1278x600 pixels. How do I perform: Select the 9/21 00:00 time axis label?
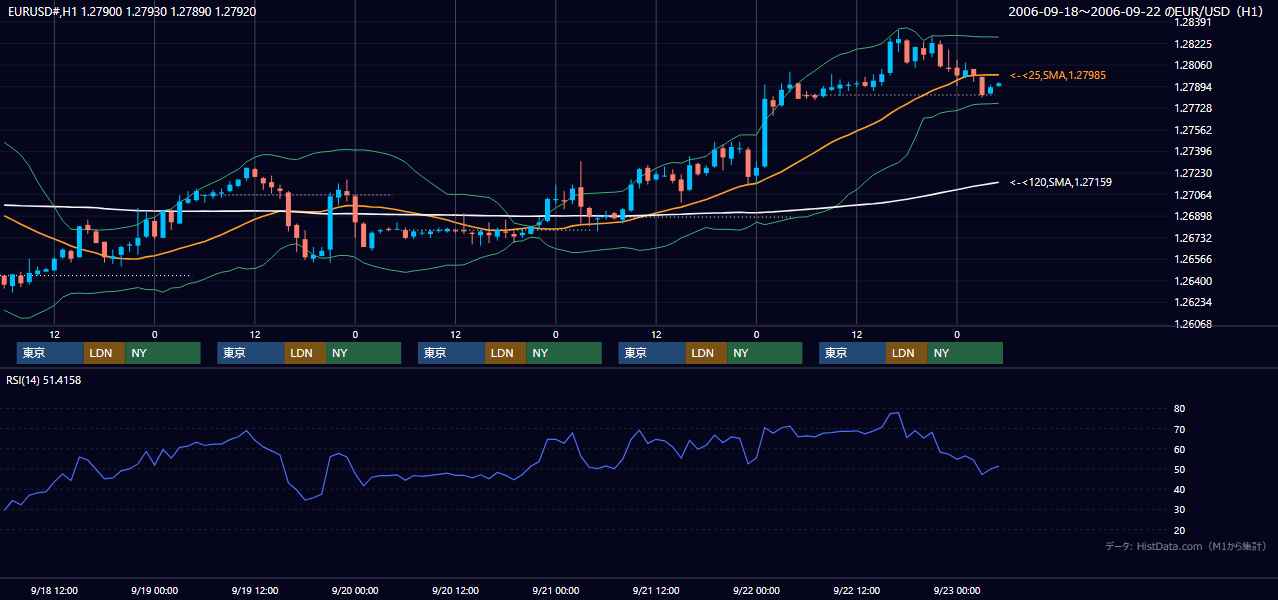(556, 590)
